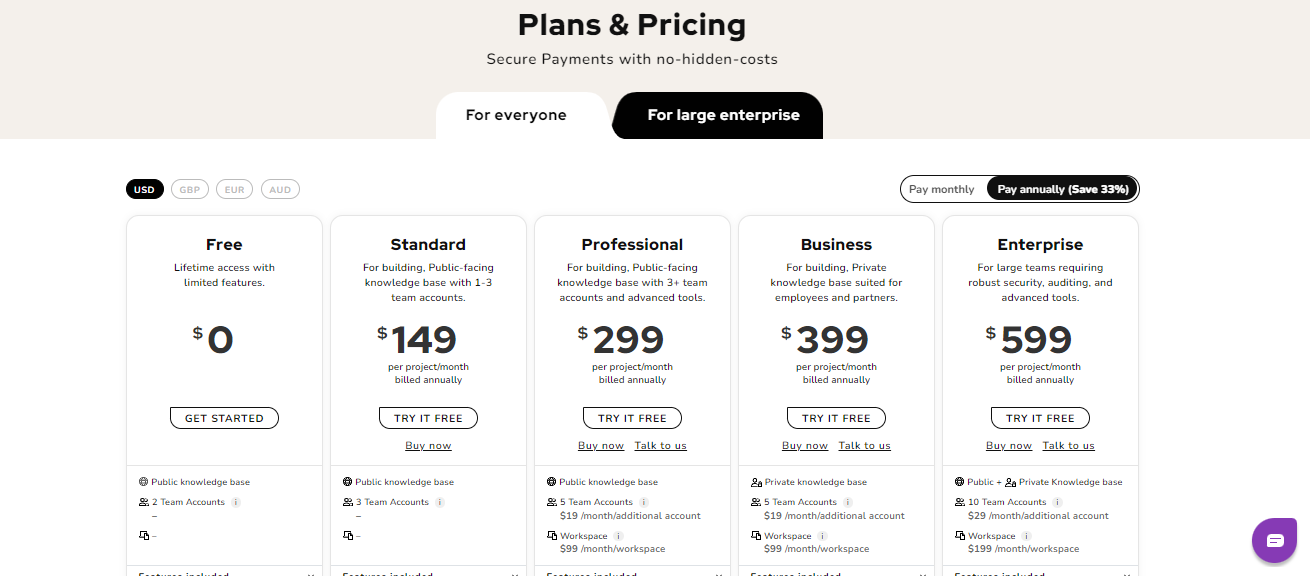Click the private knowledge base lock icon on Business plan
This screenshot has height=576, width=1310.
point(756,481)
